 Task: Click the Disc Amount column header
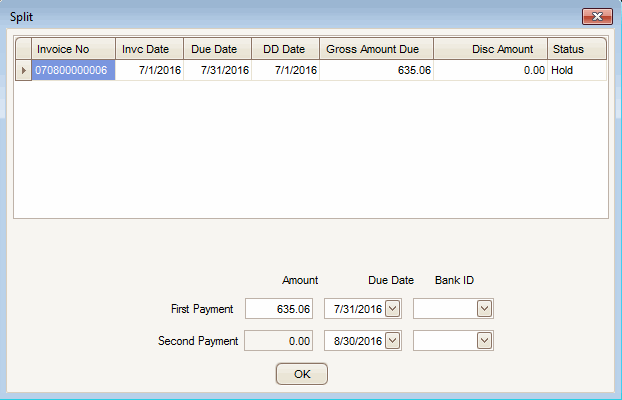pos(490,48)
